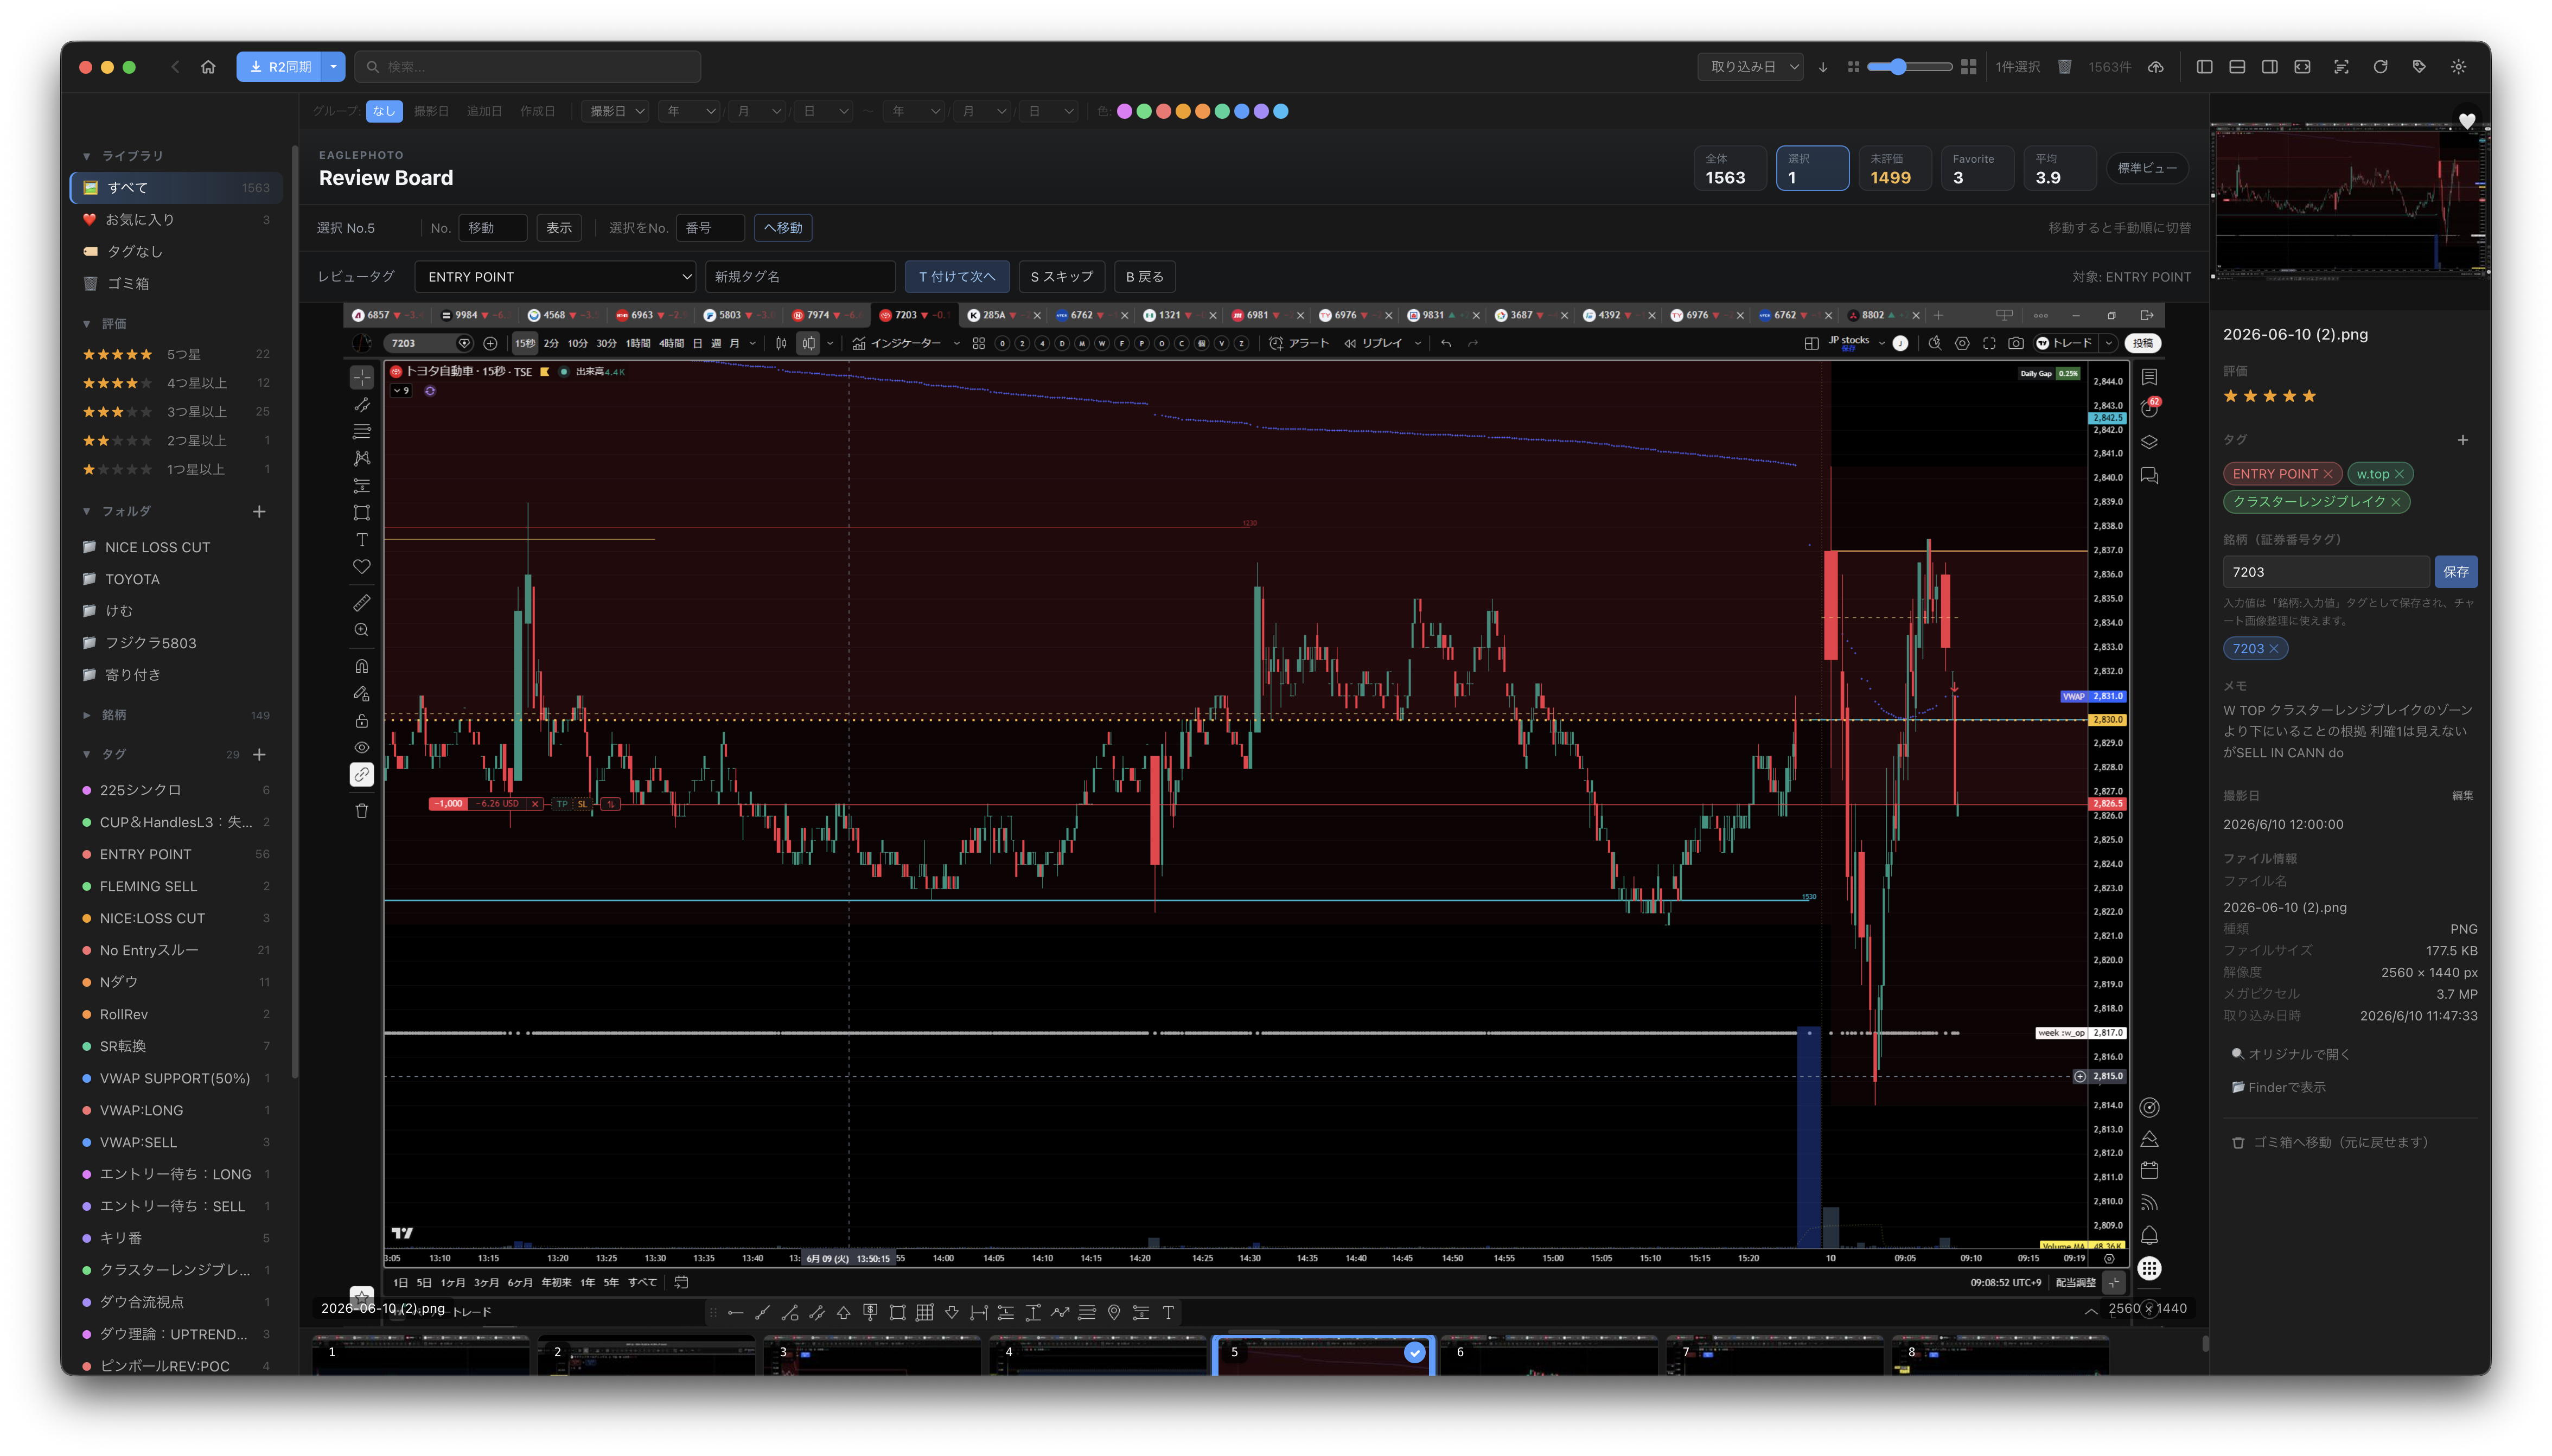Switch theme with the sun icon

(2458, 67)
